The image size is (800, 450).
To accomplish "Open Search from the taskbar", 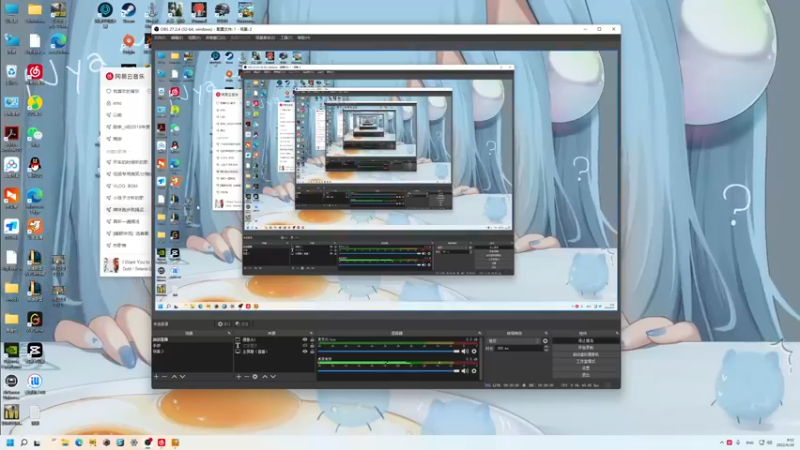I will (23, 442).
